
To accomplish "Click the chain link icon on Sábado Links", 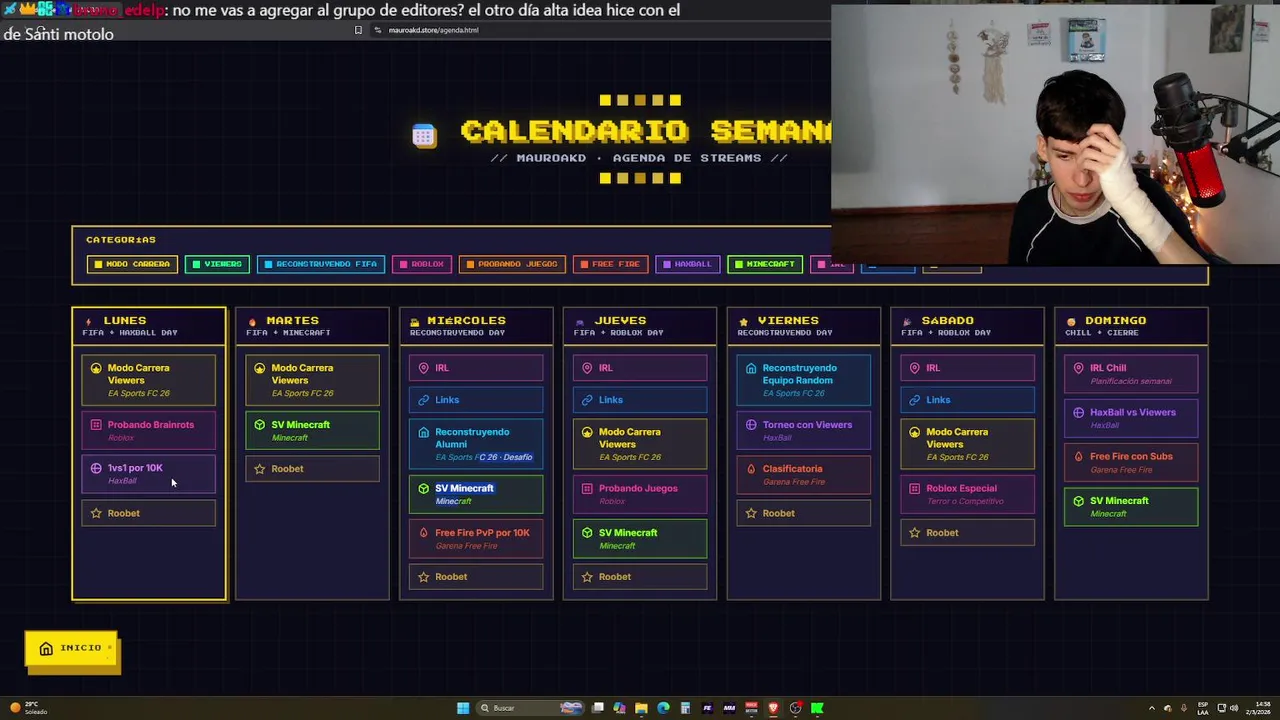I will point(914,400).
